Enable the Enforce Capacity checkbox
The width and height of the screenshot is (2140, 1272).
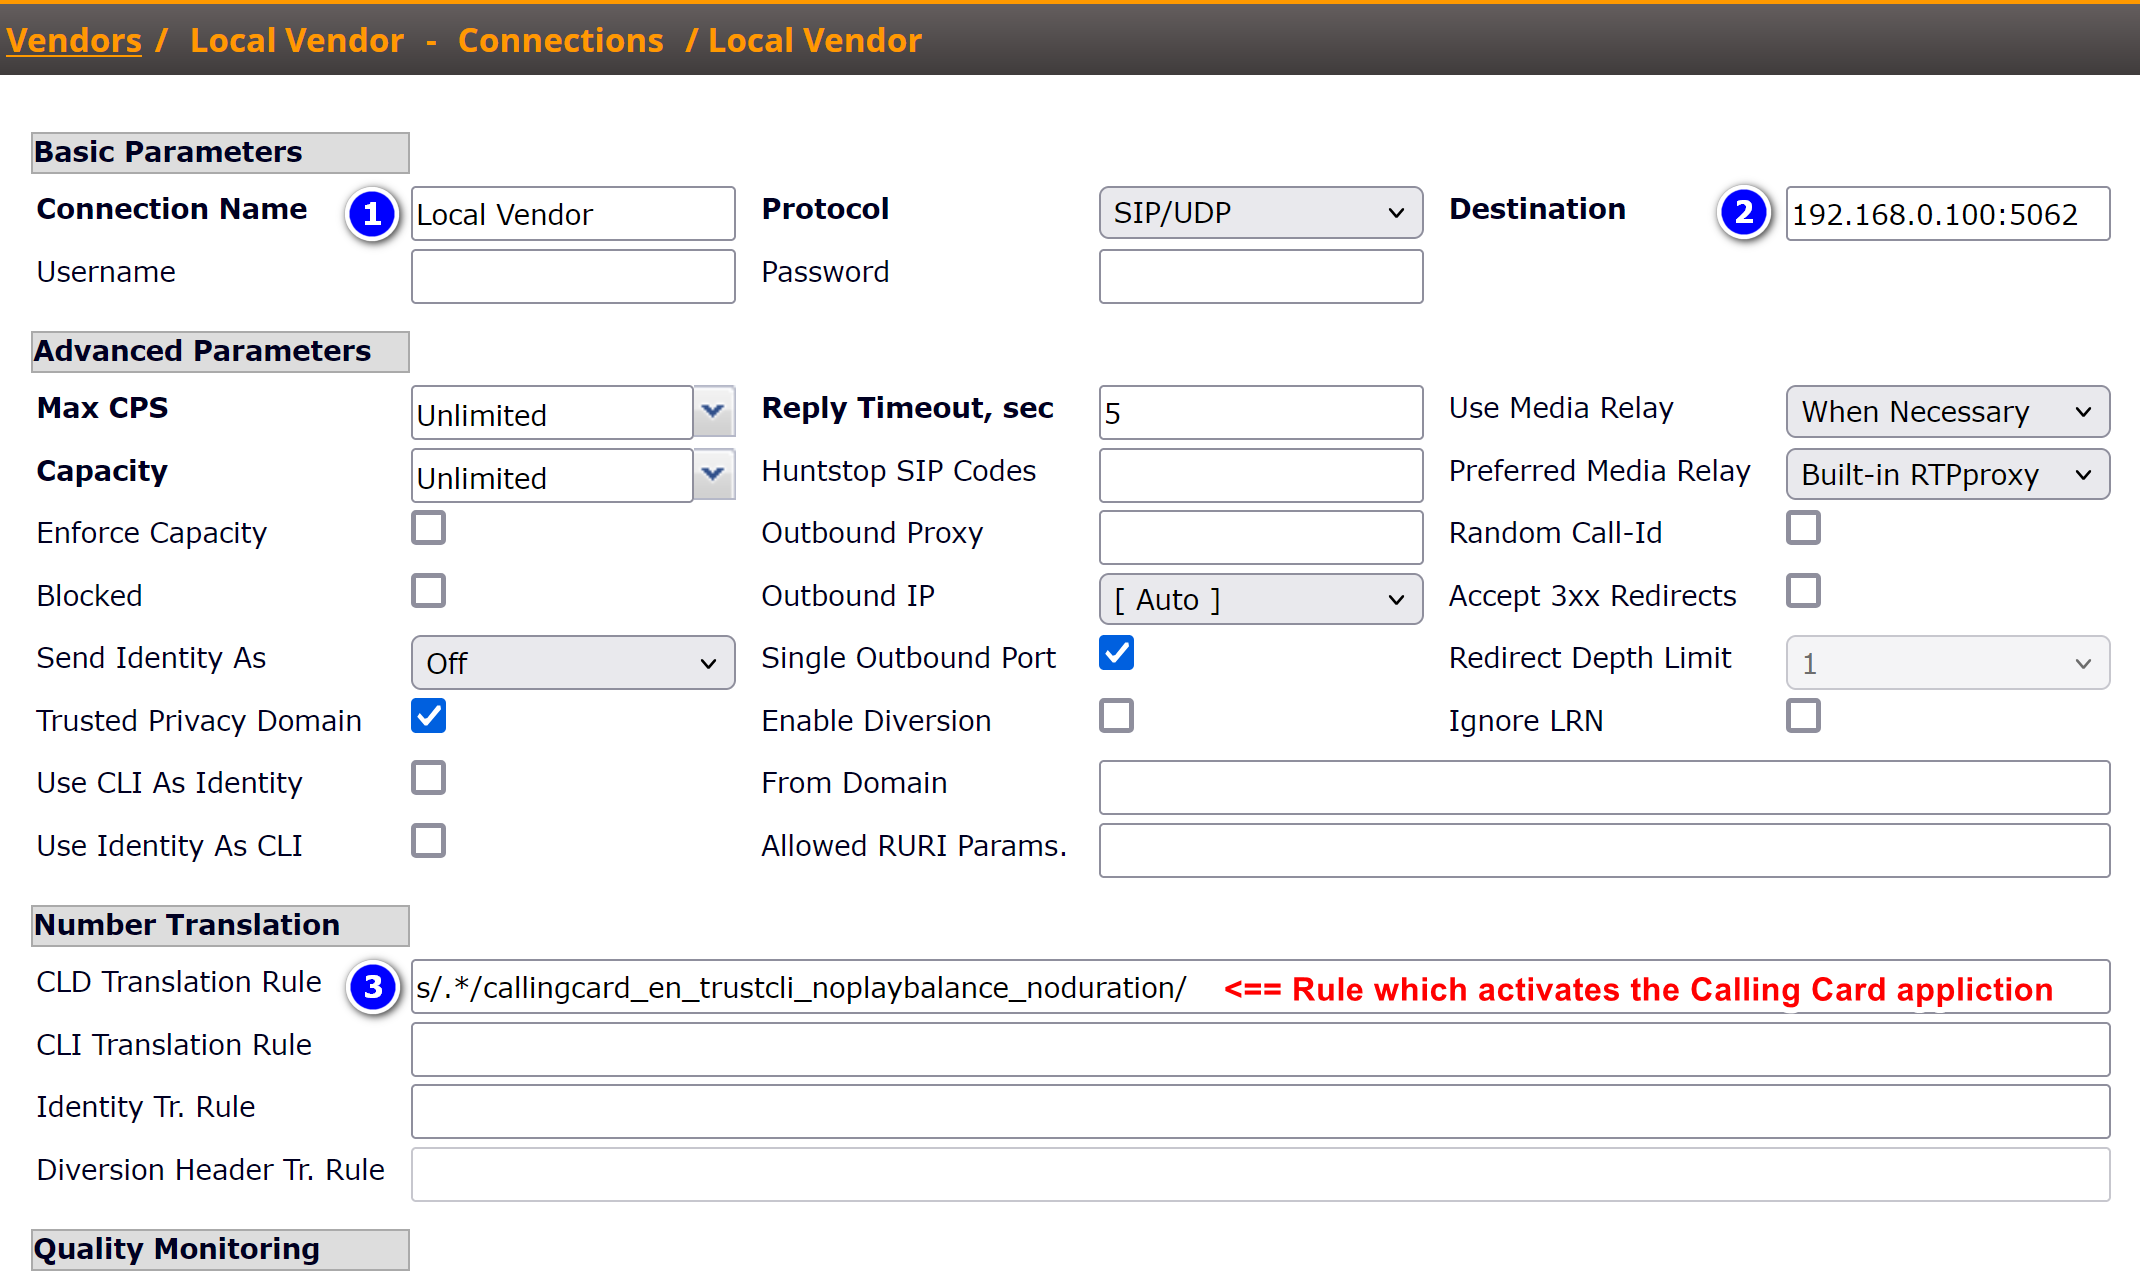click(429, 528)
